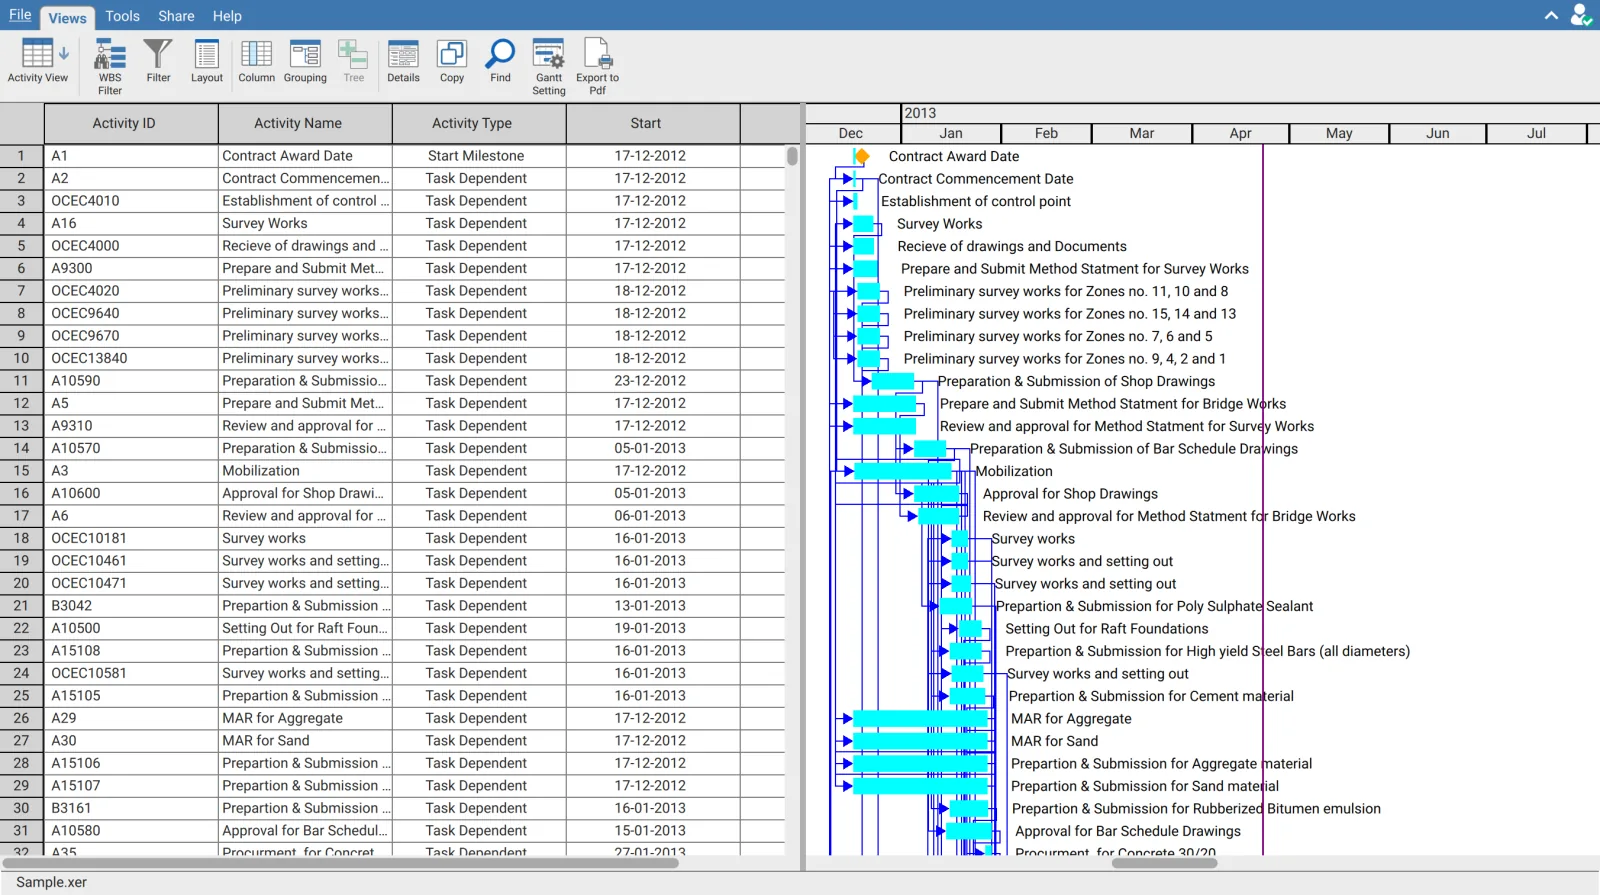Open the File menu
The width and height of the screenshot is (1600, 895).
(20, 15)
